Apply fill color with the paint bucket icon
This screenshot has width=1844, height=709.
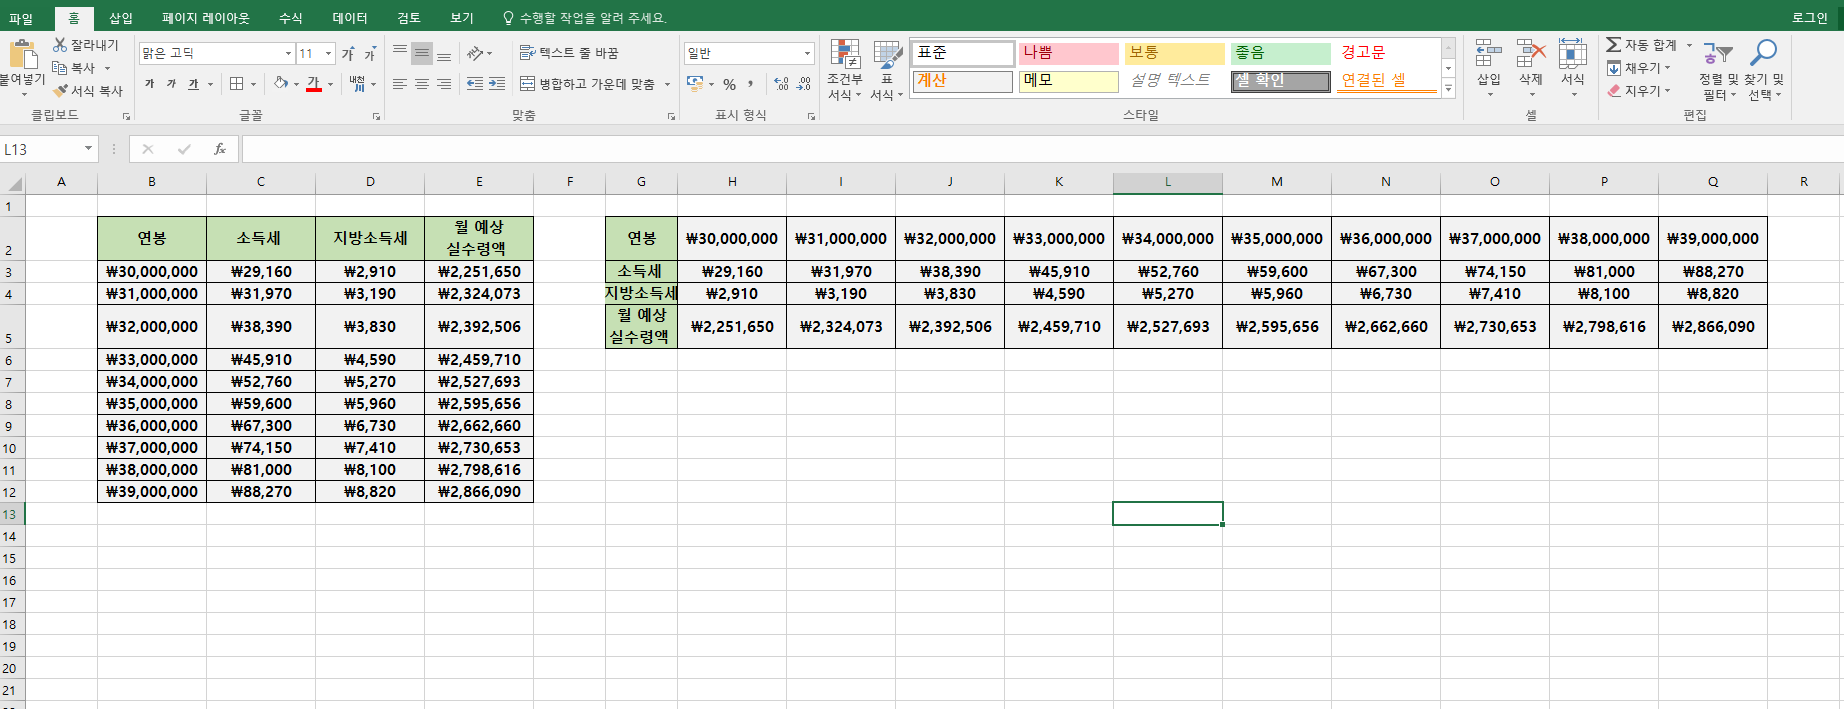tap(281, 84)
